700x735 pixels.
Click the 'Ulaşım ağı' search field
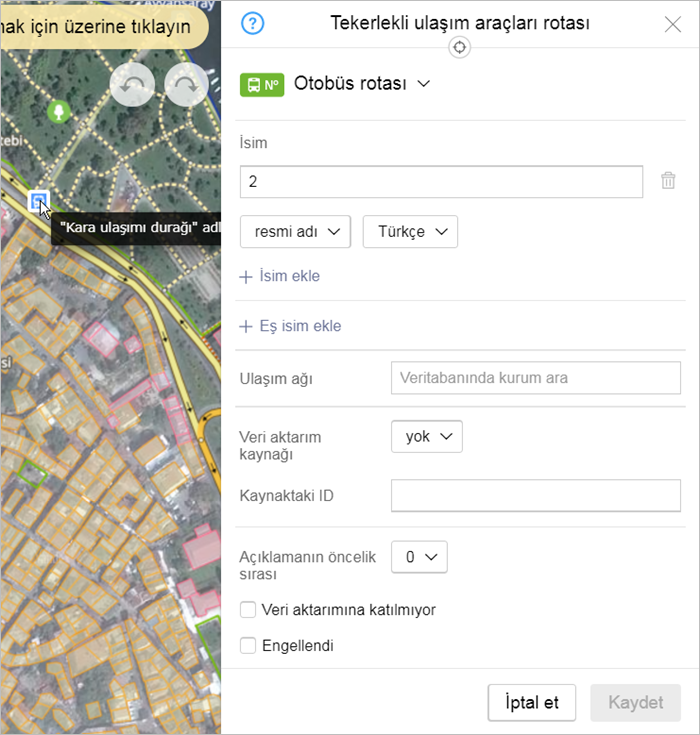pyautogui.click(x=535, y=378)
